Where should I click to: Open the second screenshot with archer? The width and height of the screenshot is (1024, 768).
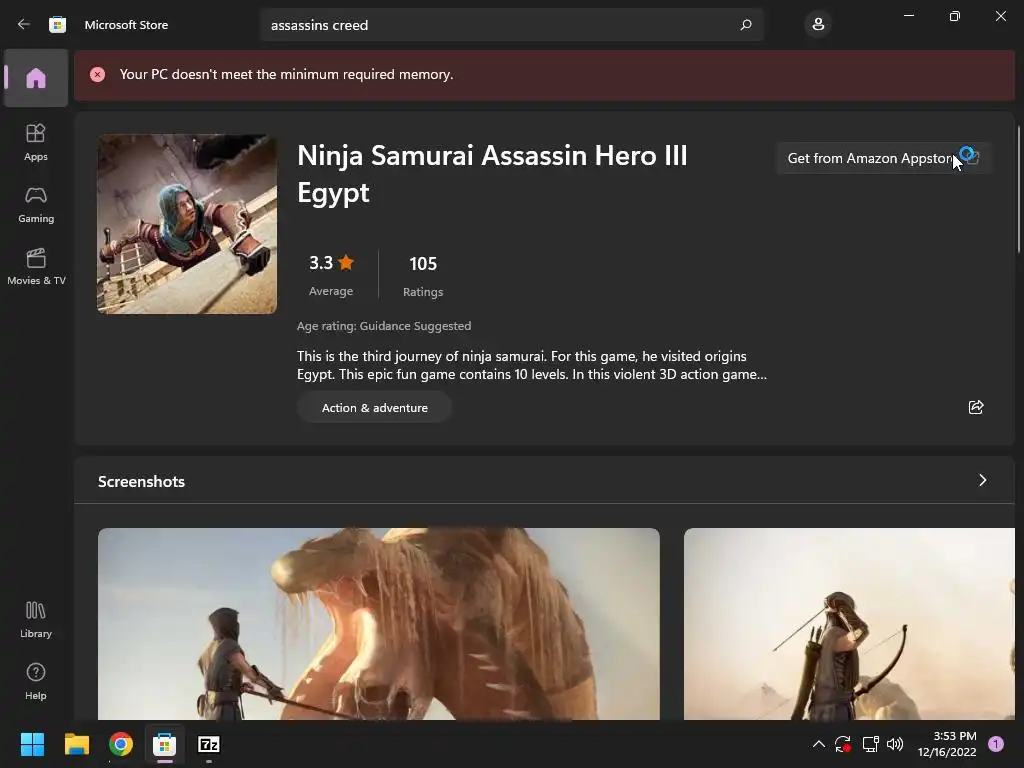[x=849, y=624]
